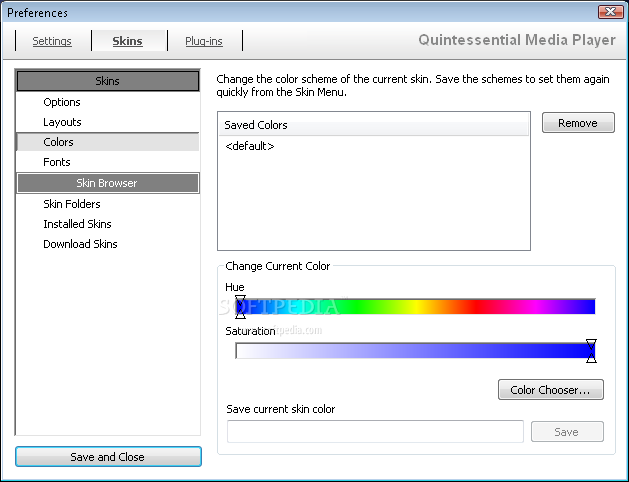Click the Hue slider handle
This screenshot has width=629, height=482.
click(240, 307)
